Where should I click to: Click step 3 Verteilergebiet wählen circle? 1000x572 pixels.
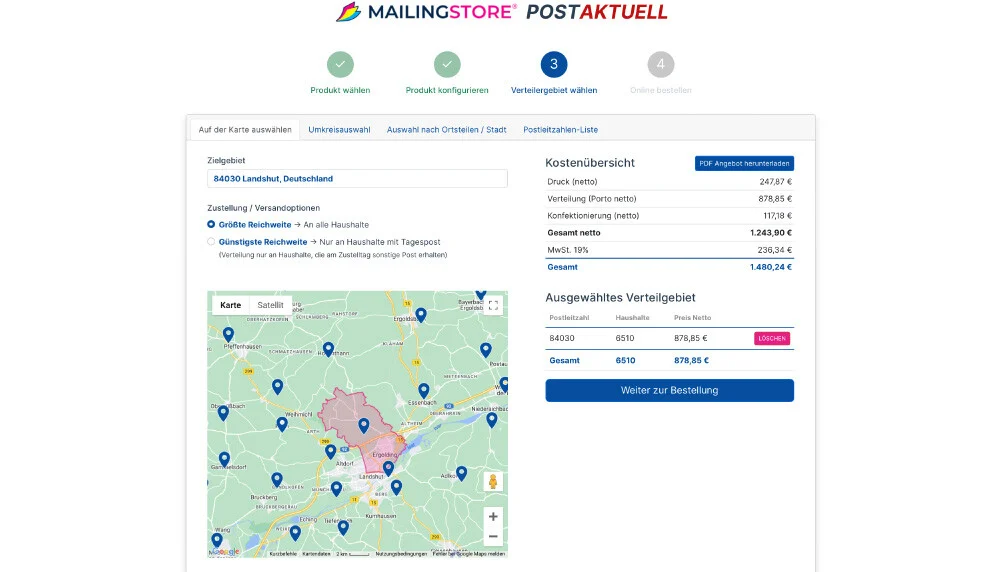pos(554,64)
